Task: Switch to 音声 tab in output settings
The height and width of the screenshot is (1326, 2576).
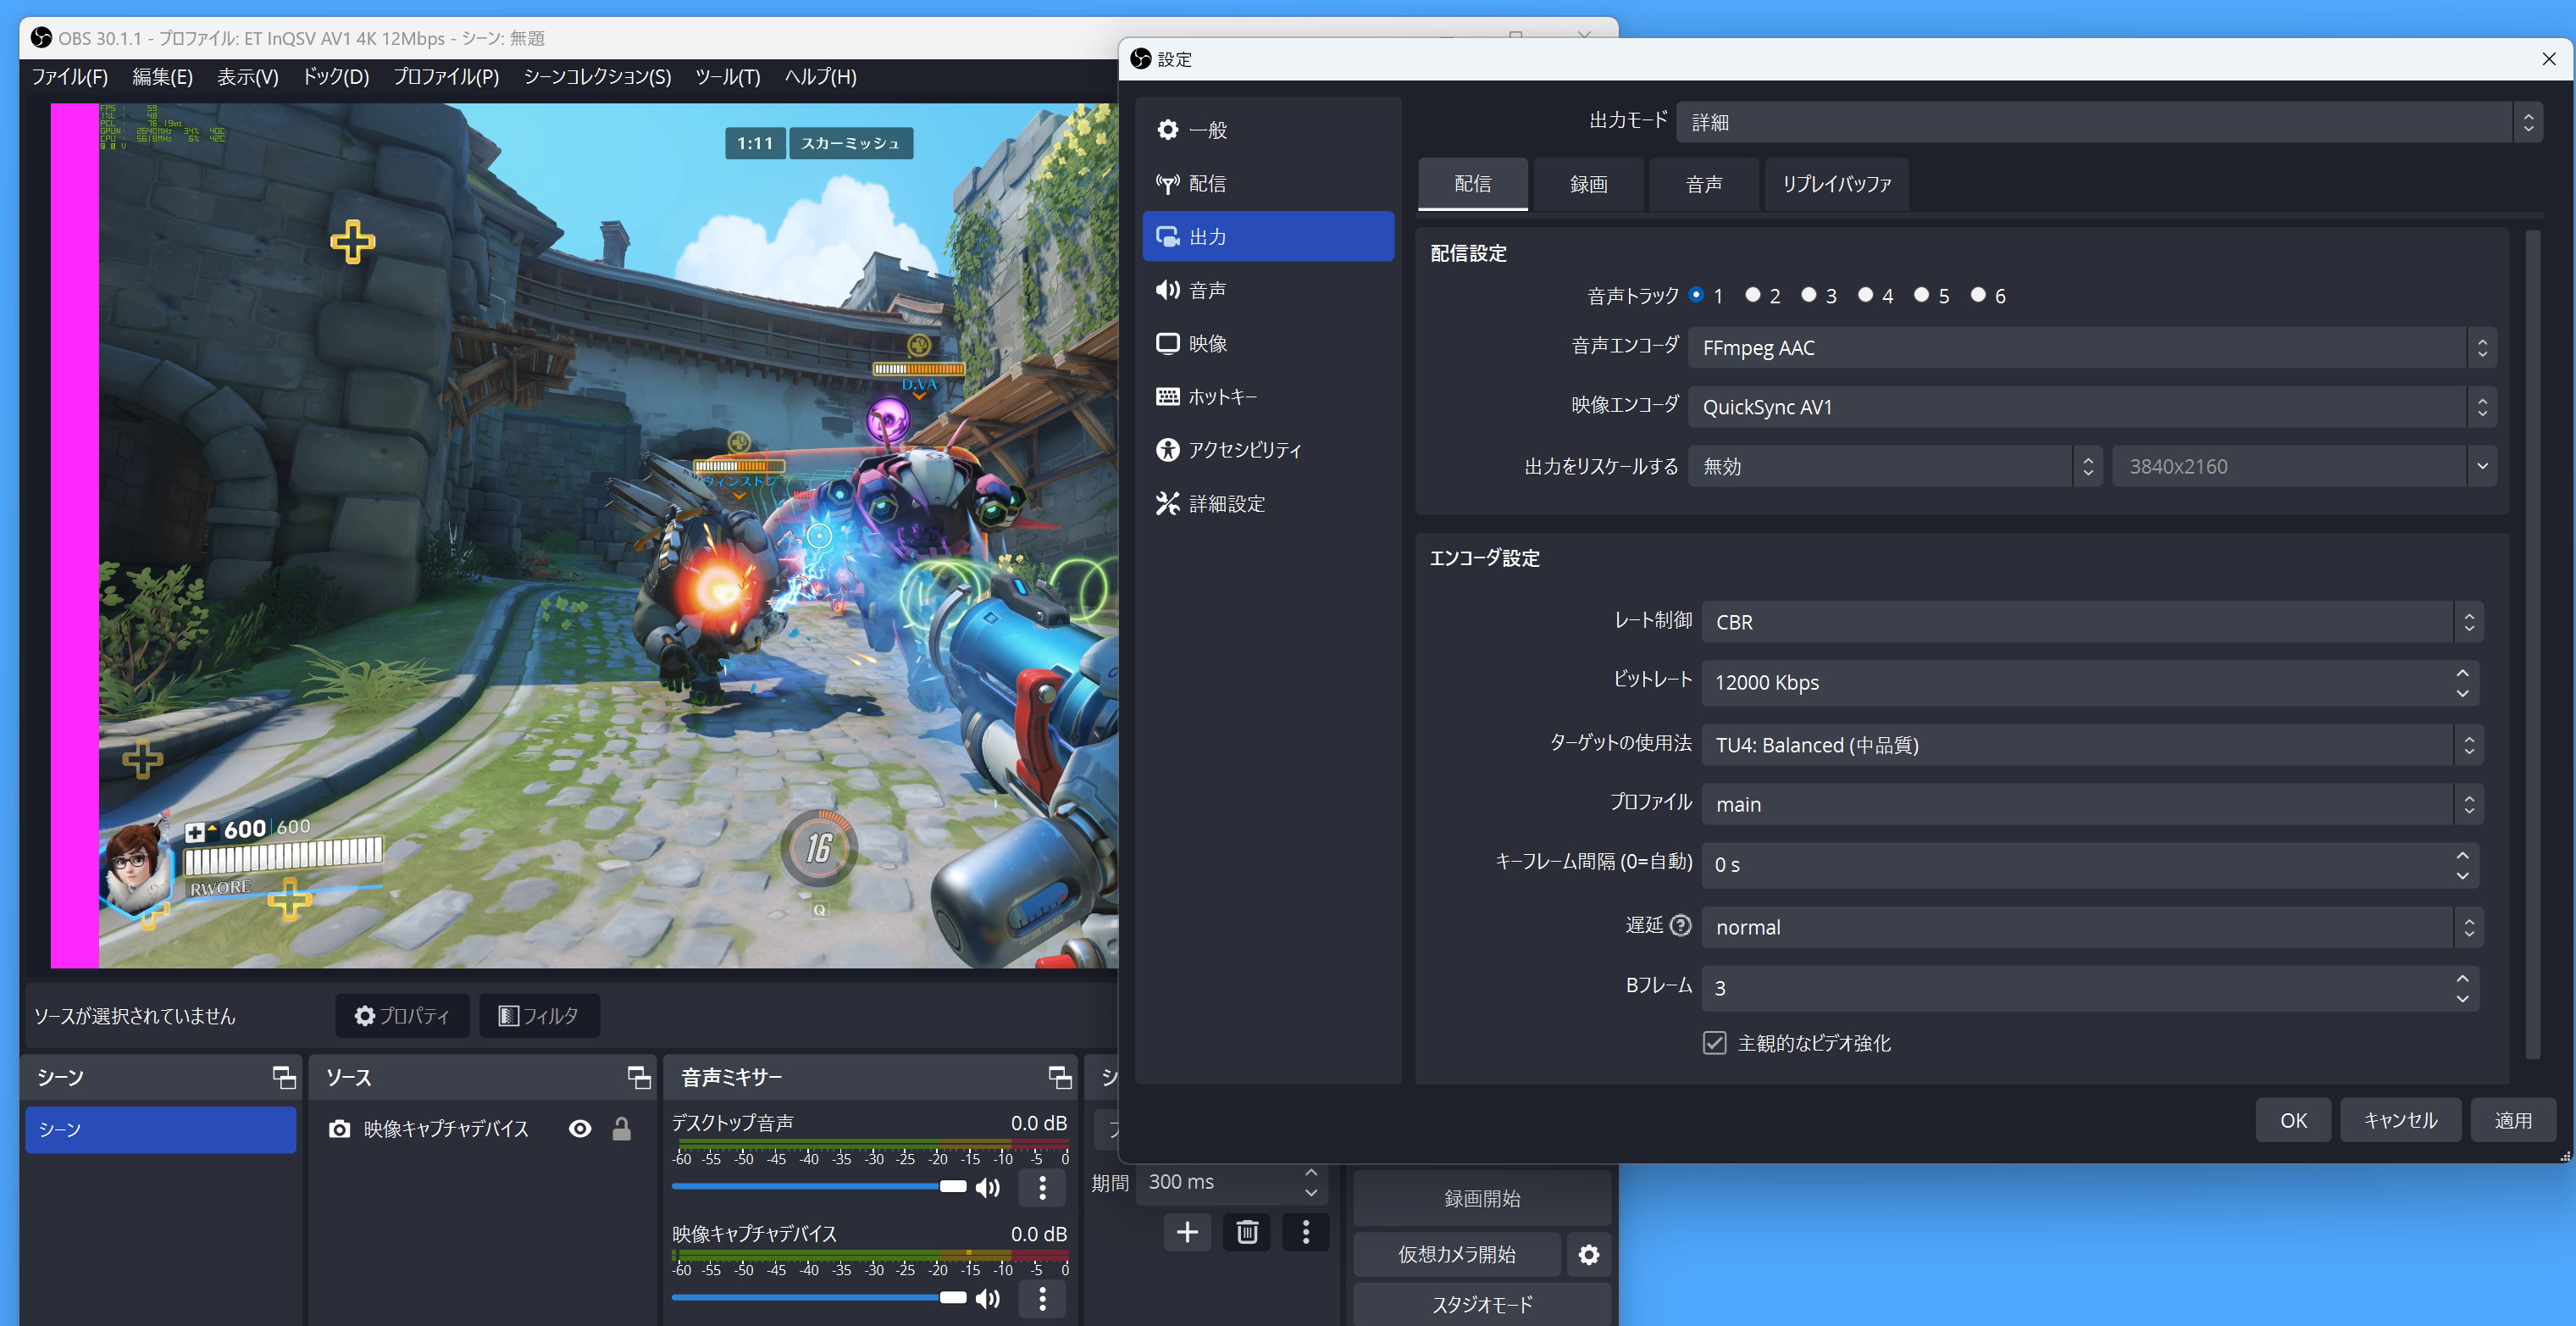Action: pyautogui.click(x=1704, y=184)
